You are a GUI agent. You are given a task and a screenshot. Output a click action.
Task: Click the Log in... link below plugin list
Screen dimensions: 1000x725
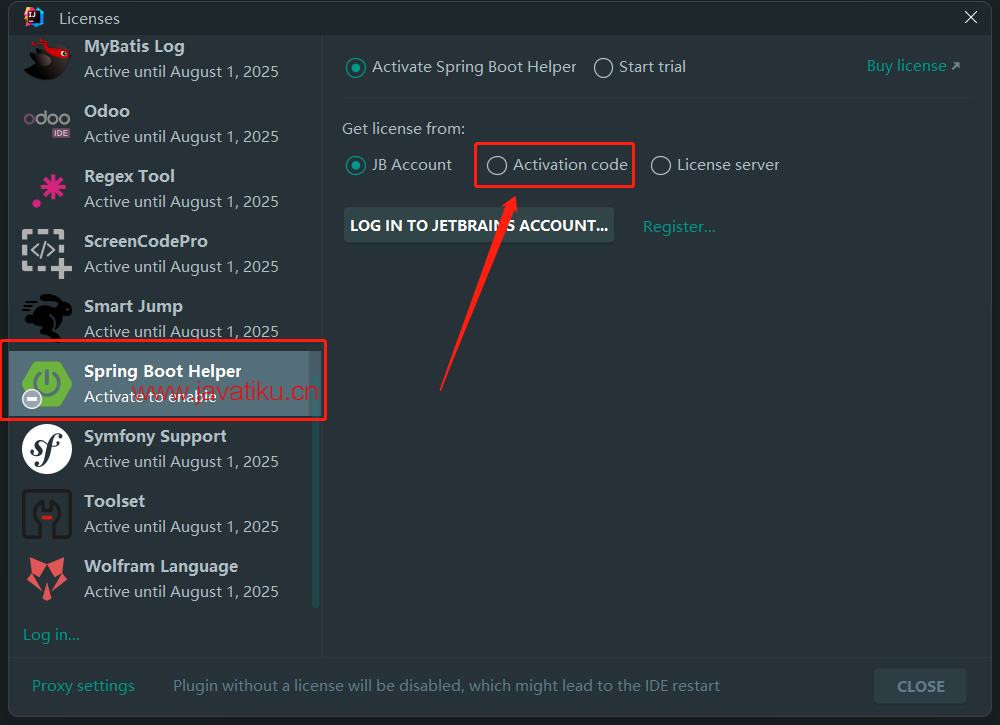(51, 634)
